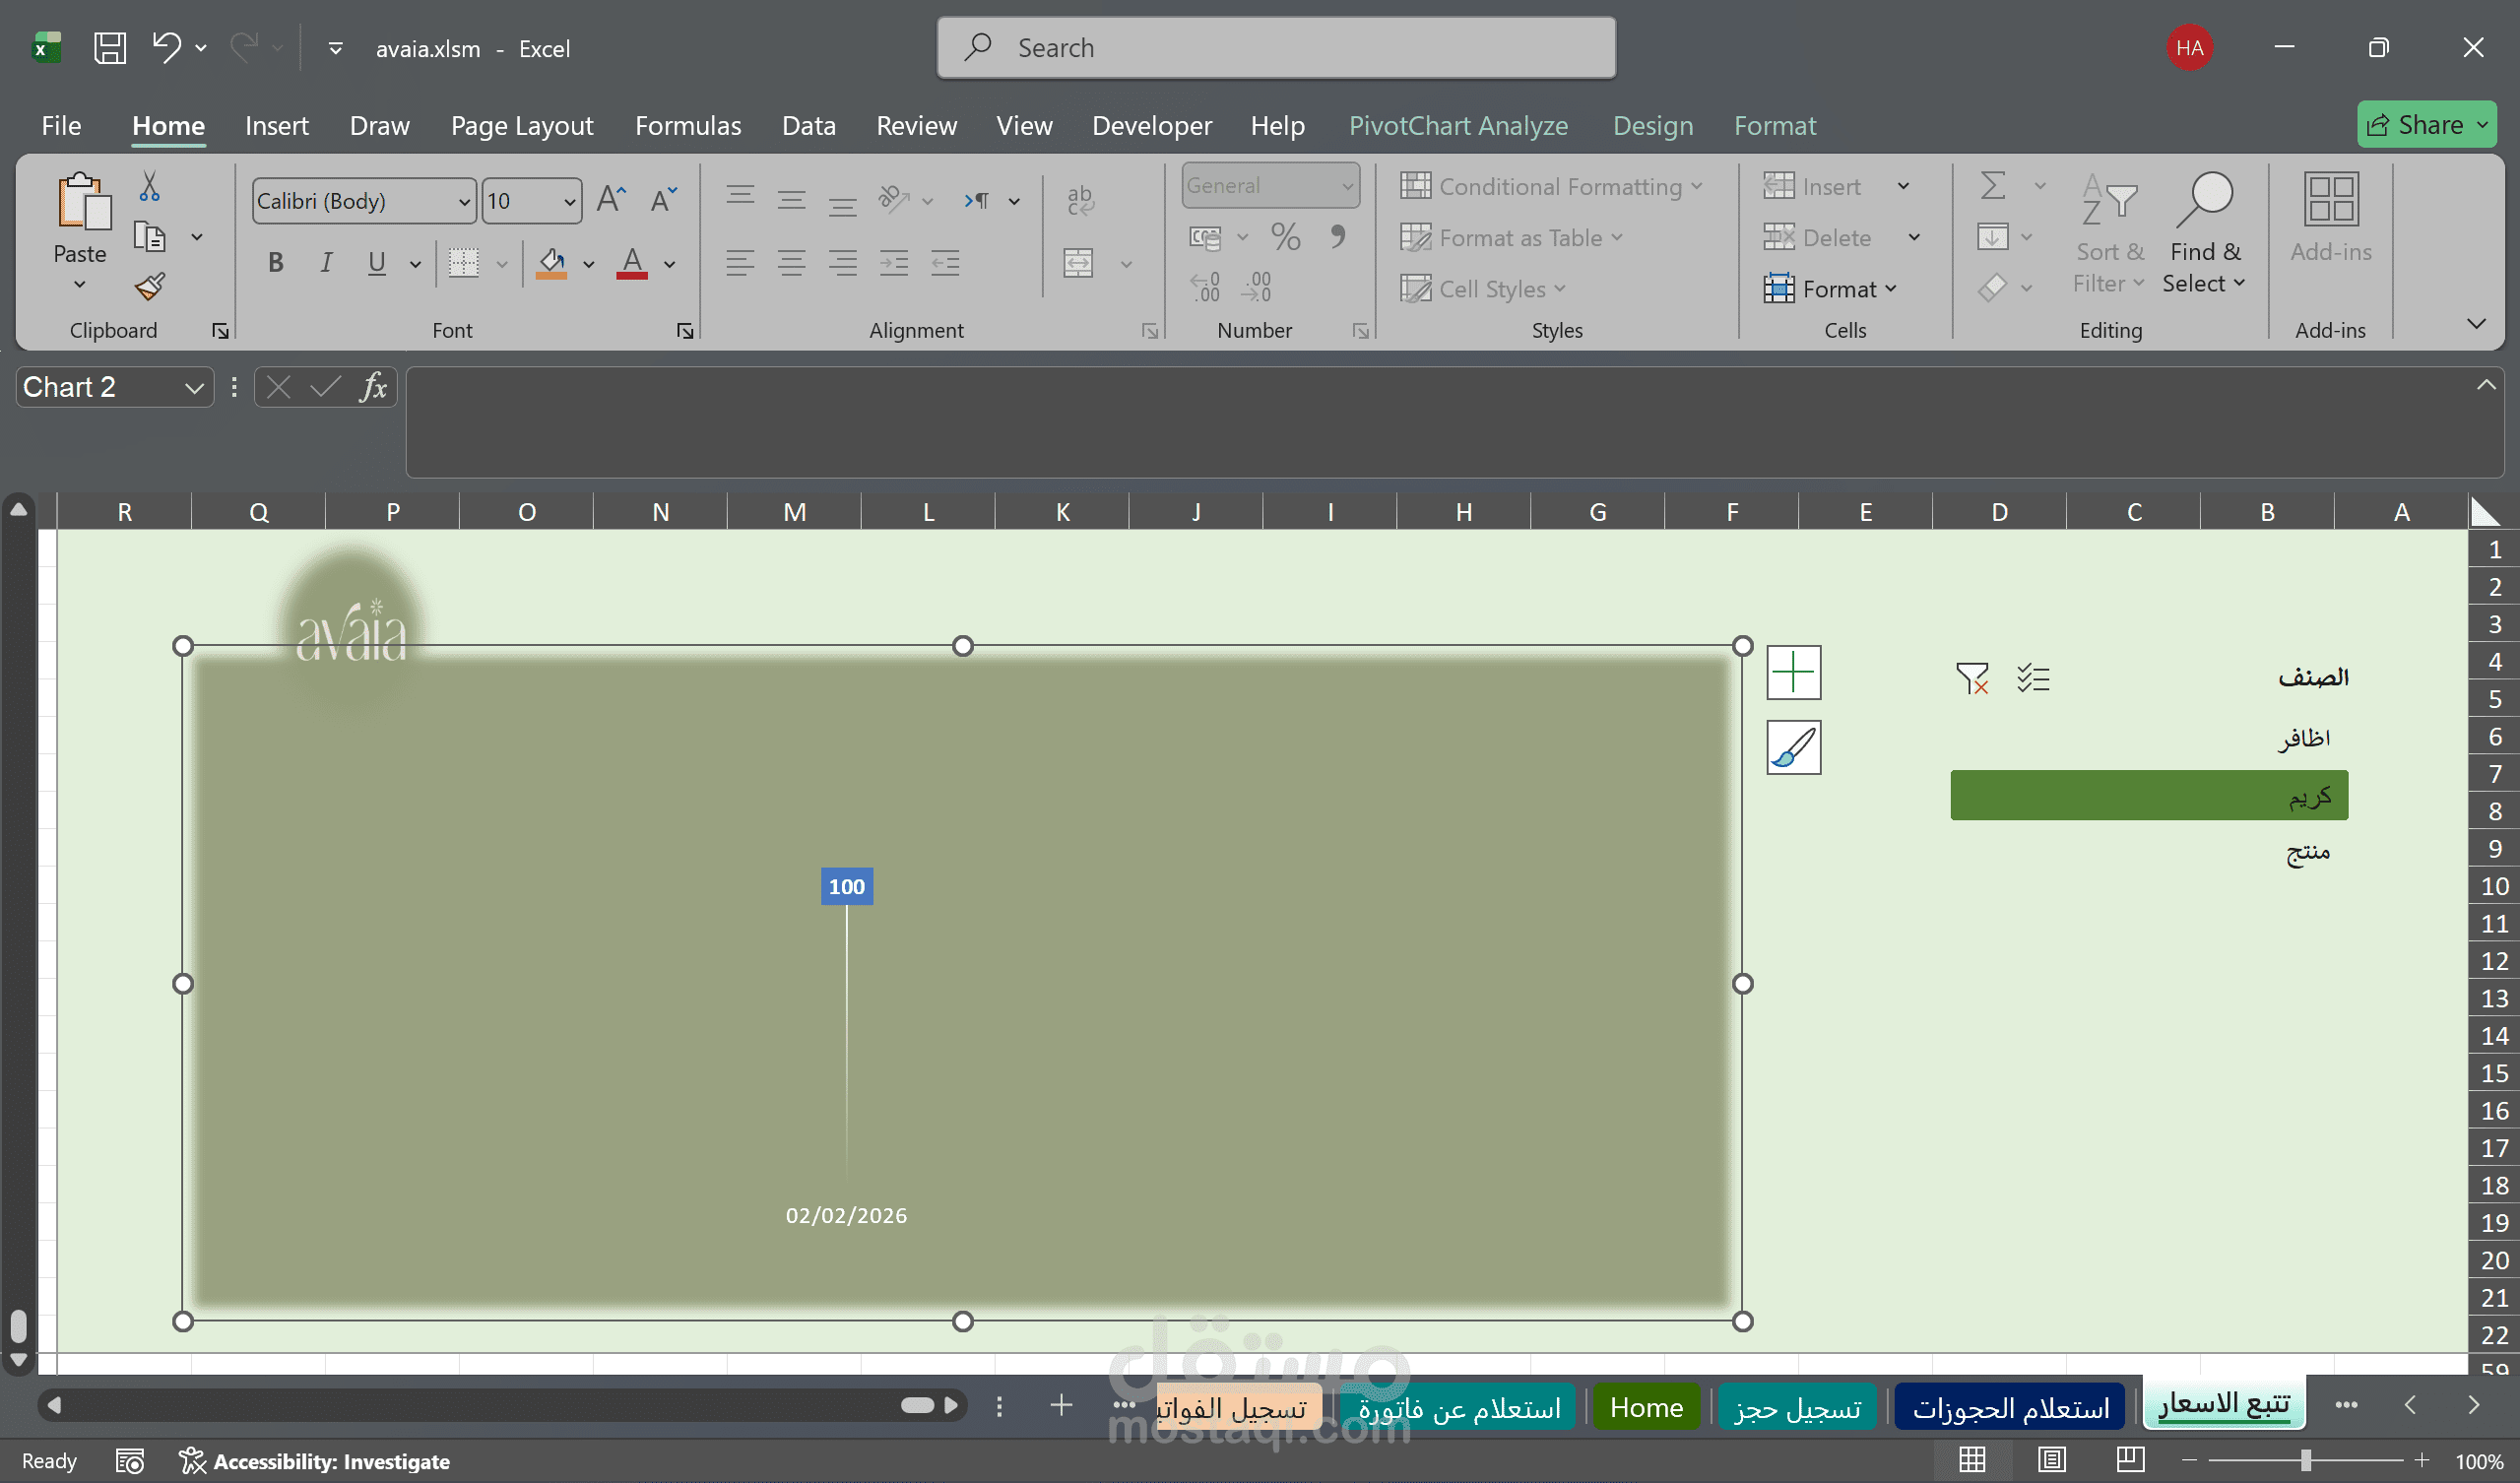Expand the Name Box dropdown arrow
The image size is (2520, 1483).
pos(194,388)
